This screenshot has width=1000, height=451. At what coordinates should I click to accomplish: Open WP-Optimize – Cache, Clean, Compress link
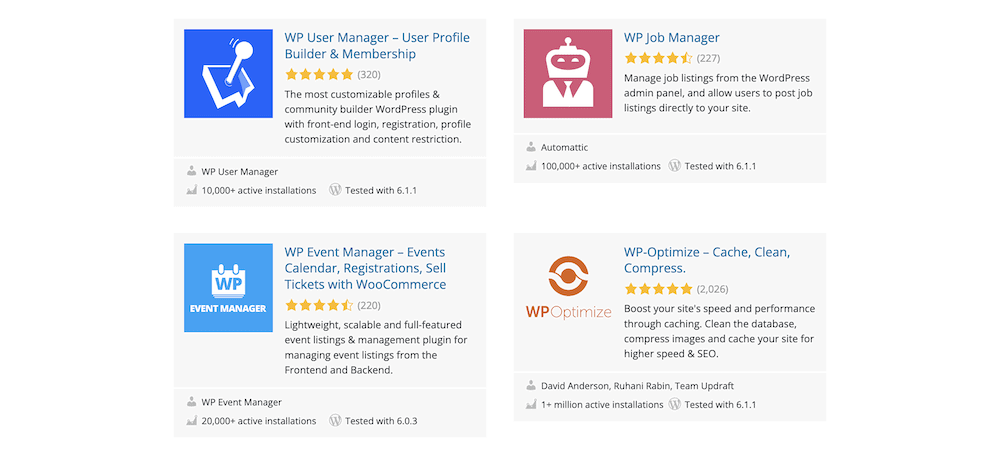707,260
